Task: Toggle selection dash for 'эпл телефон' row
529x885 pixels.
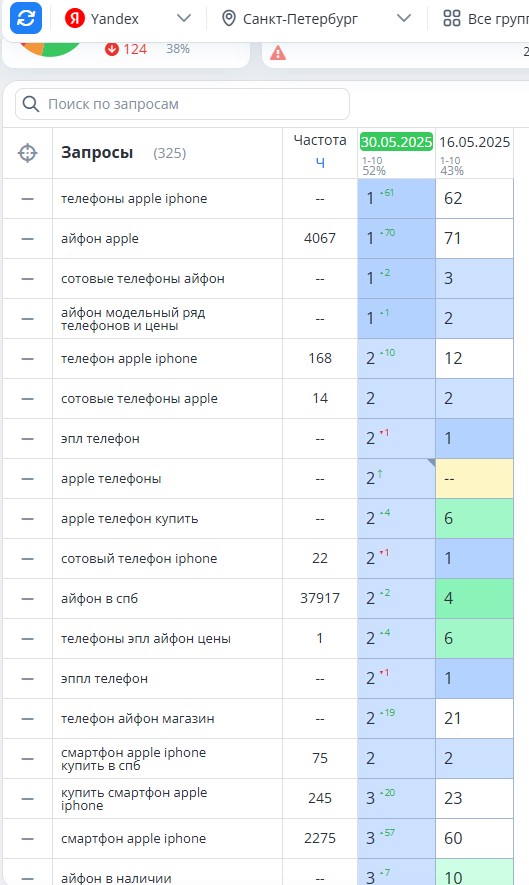Action: pyautogui.click(x=28, y=439)
